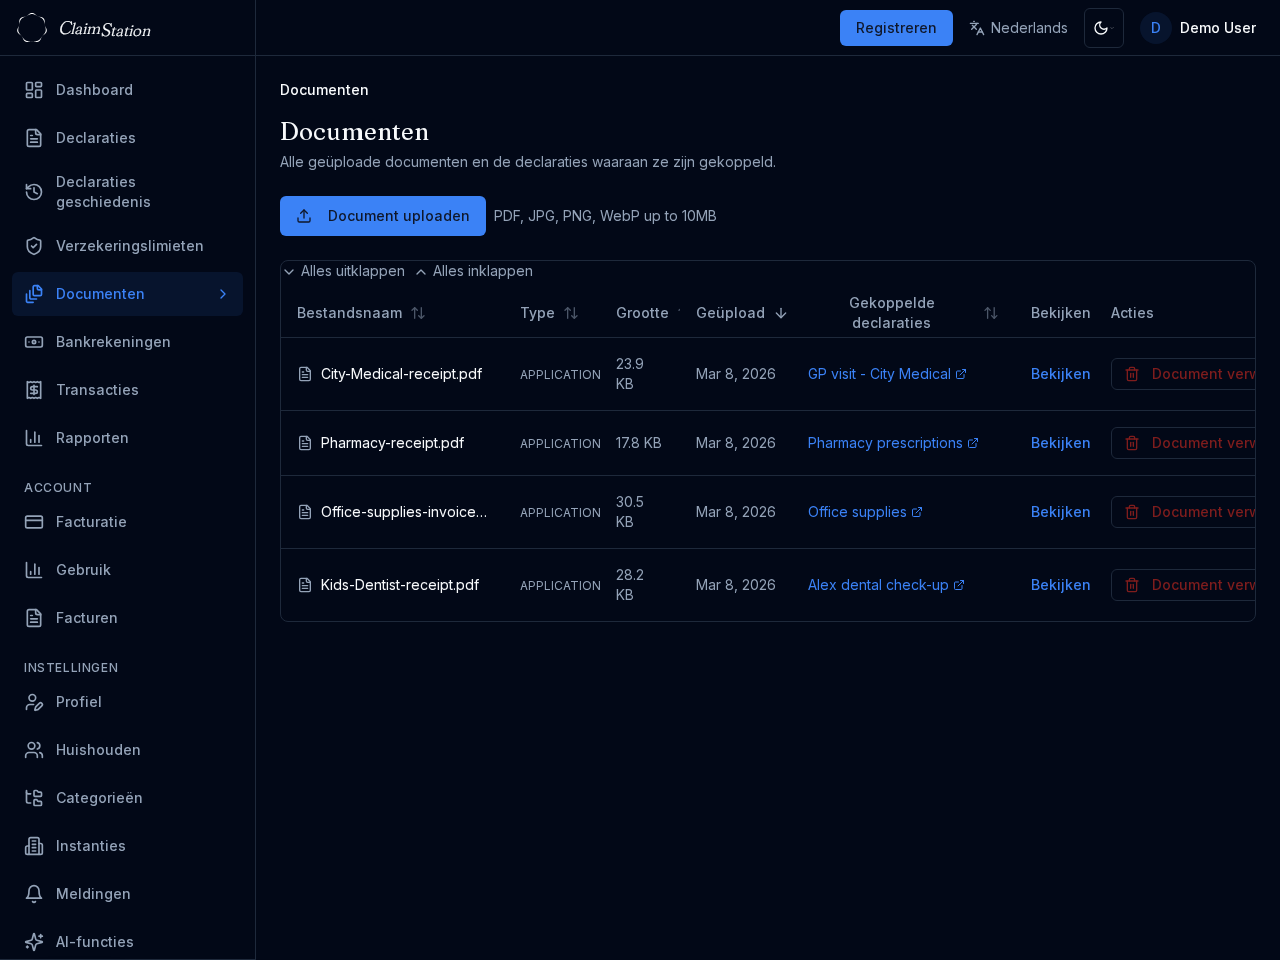
Task: Sort by Gekoppelde declaraties sort icon
Action: click(x=990, y=313)
